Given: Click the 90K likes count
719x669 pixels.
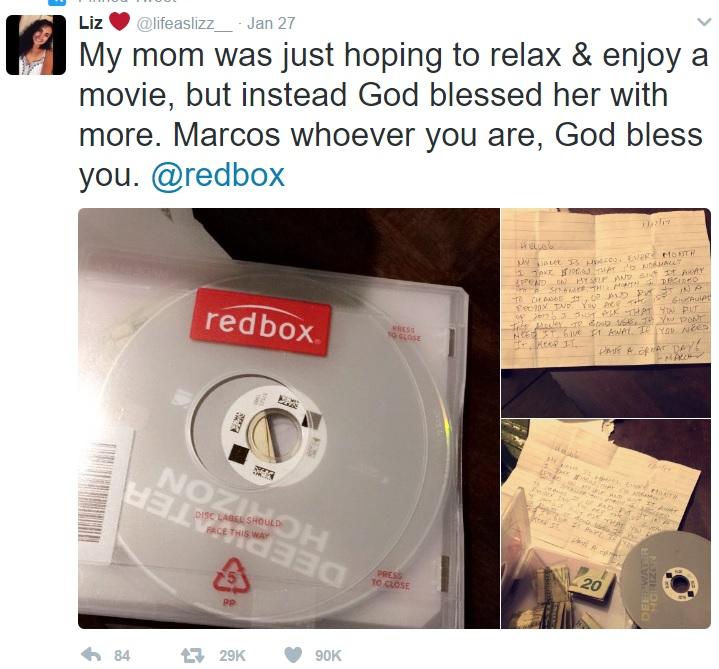Looking at the screenshot, I should pyautogui.click(x=328, y=656).
